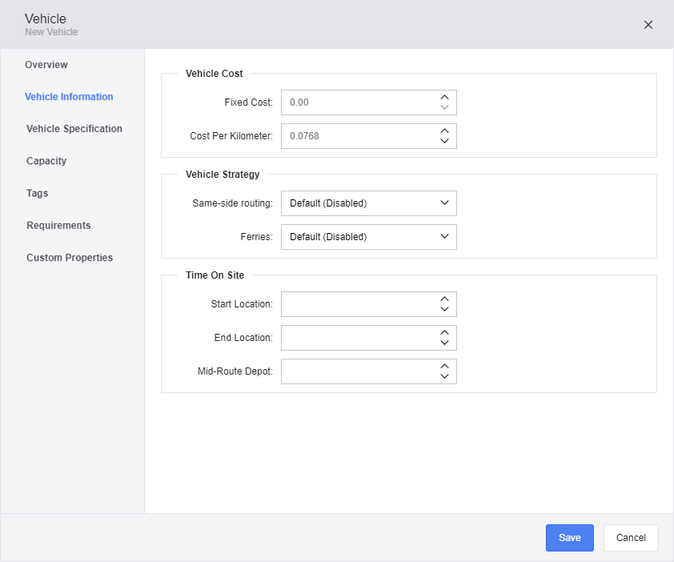Decrease Cost Per Kilometer using down arrow
The image size is (674, 562).
click(x=444, y=141)
